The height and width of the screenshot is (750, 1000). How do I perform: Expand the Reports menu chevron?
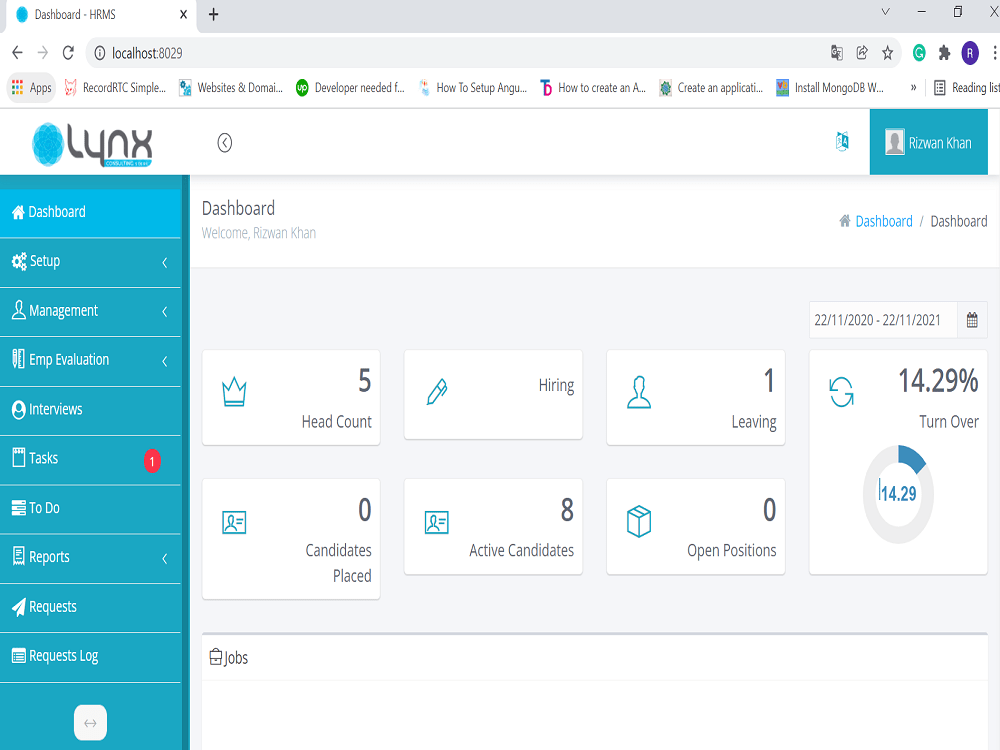click(165, 559)
